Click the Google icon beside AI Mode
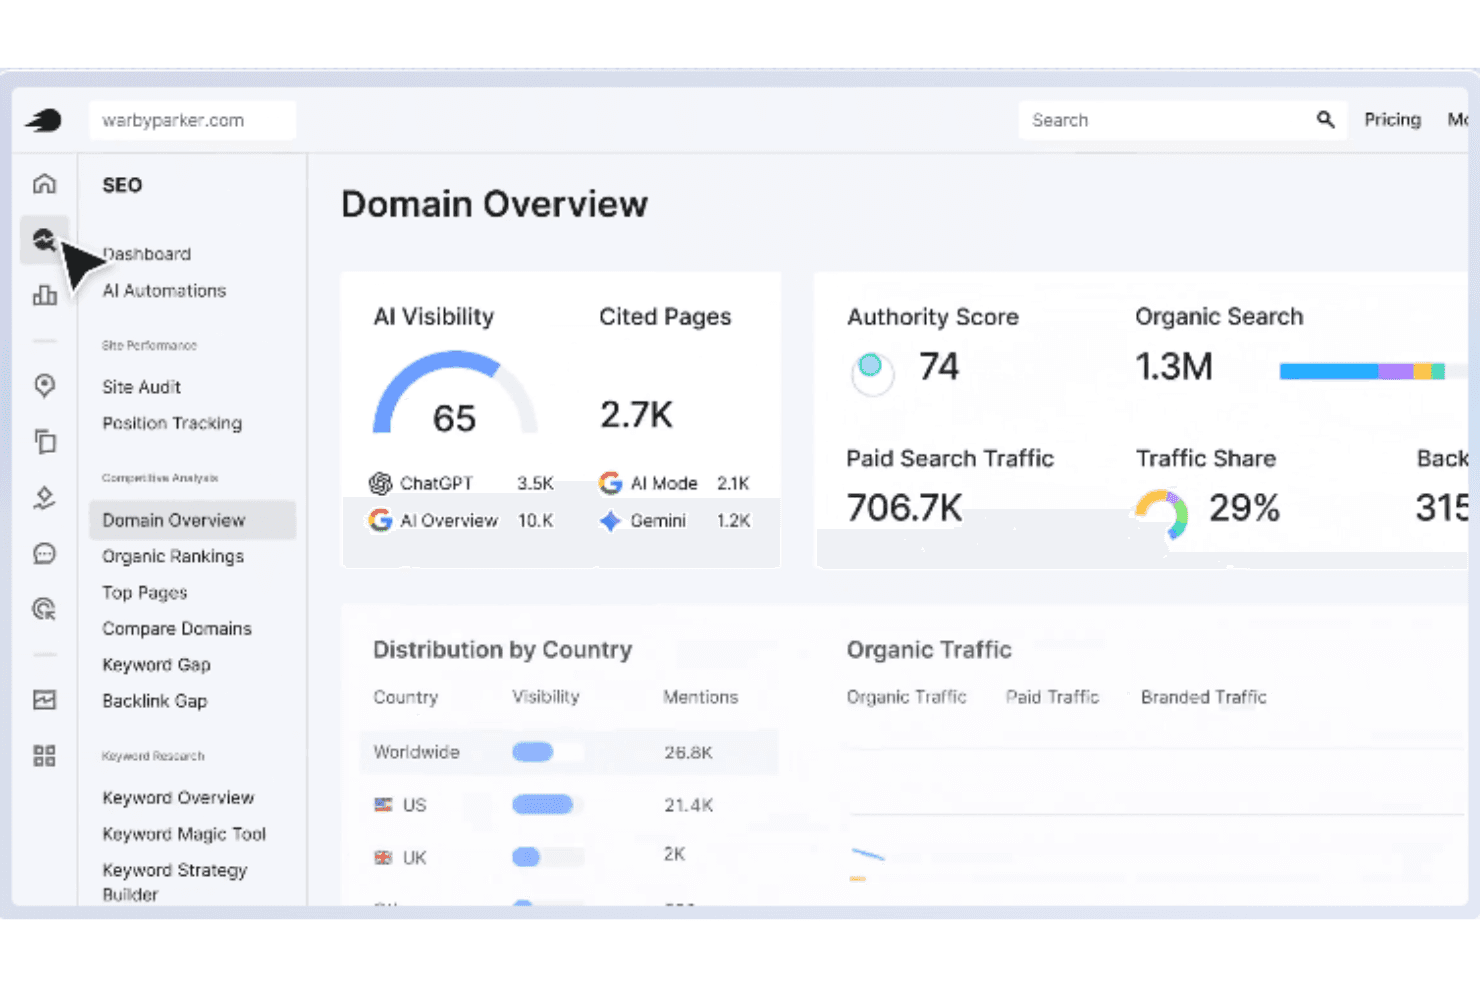 tap(610, 483)
